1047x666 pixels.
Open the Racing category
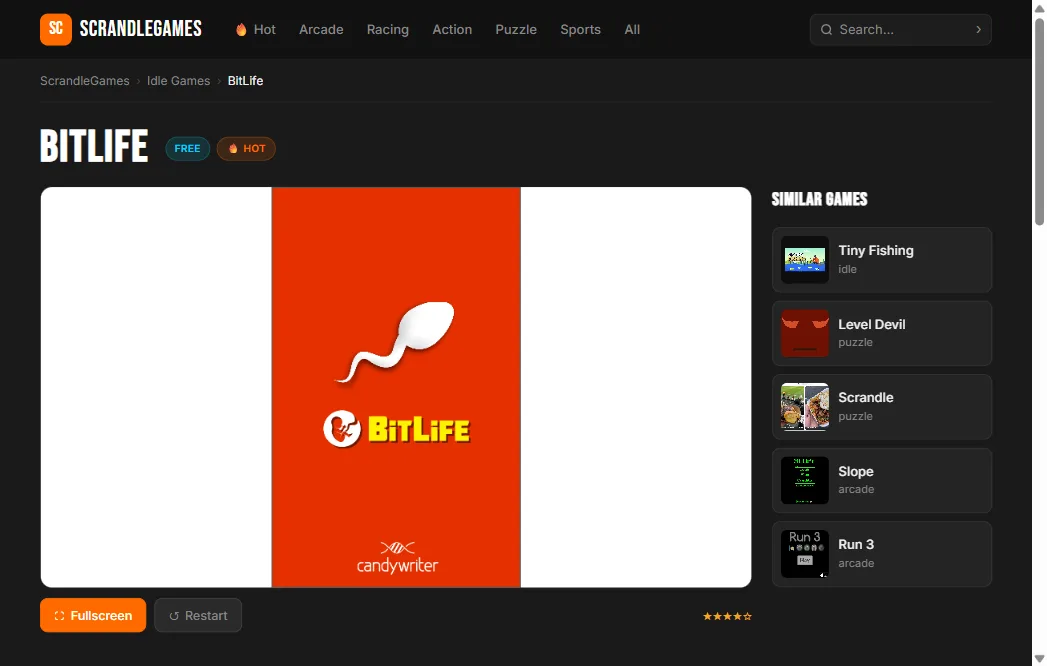point(387,29)
